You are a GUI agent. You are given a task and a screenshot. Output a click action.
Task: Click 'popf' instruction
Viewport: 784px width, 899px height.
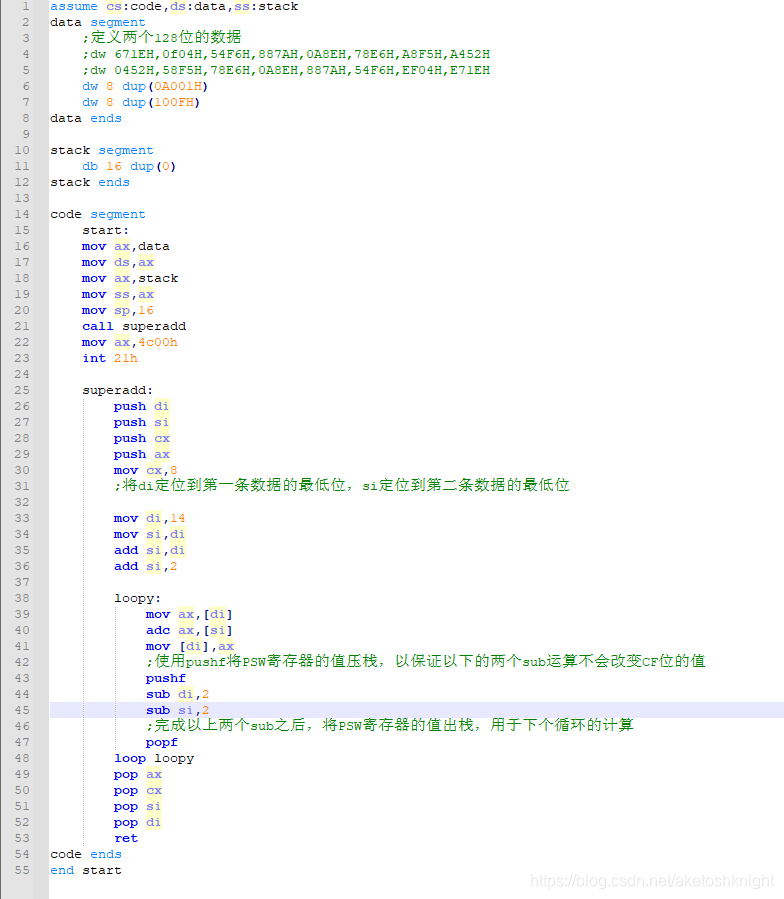click(x=162, y=743)
